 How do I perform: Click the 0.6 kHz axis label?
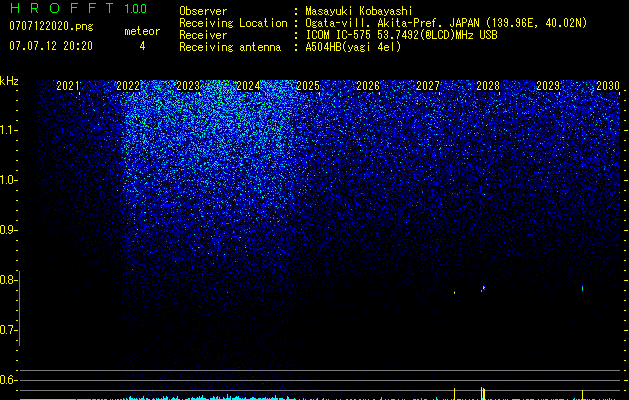pyautogui.click(x=8, y=380)
